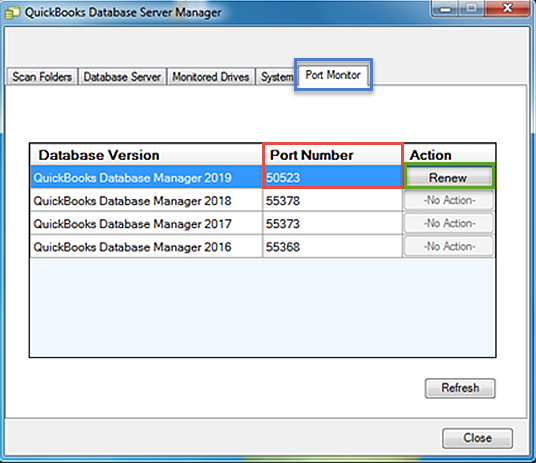Viewport: 536px width, 463px height.
Task: Maximize the Database Server Manager window
Action: click(x=471, y=8)
